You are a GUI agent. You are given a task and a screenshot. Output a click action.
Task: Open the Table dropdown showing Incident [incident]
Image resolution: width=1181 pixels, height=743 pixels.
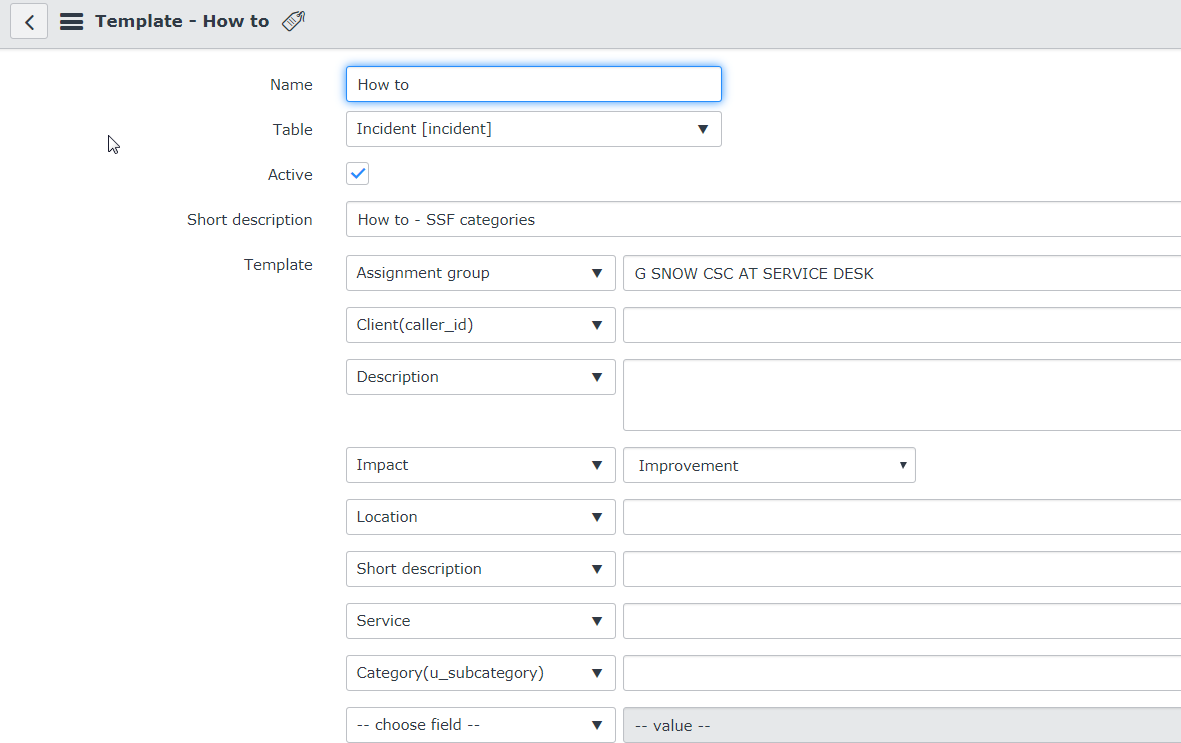533,128
